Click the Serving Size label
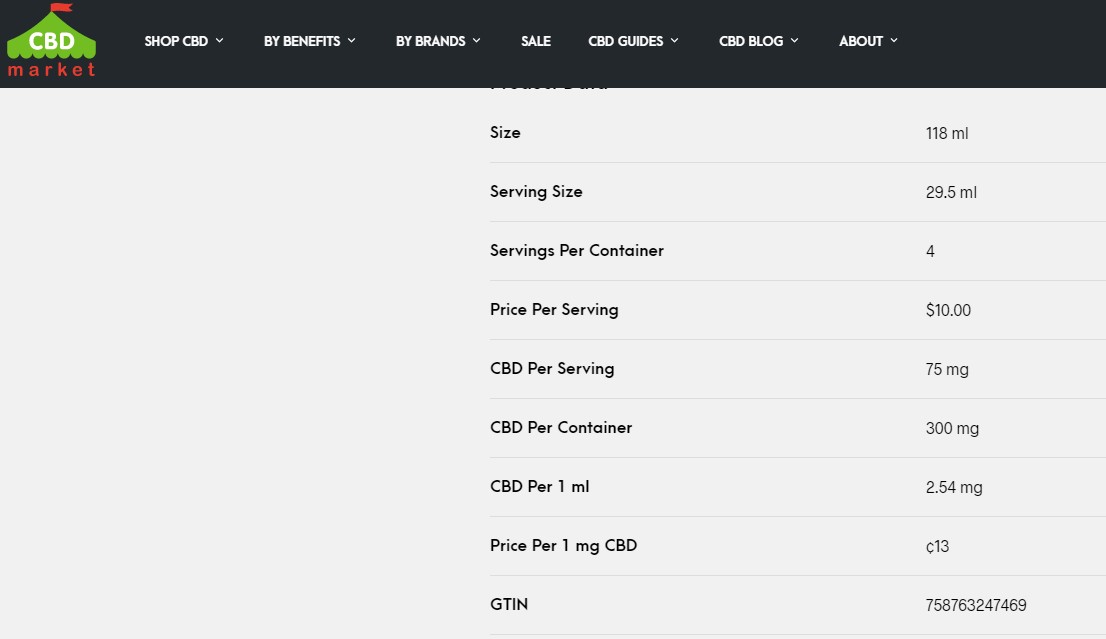This screenshot has height=639, width=1106. (536, 192)
